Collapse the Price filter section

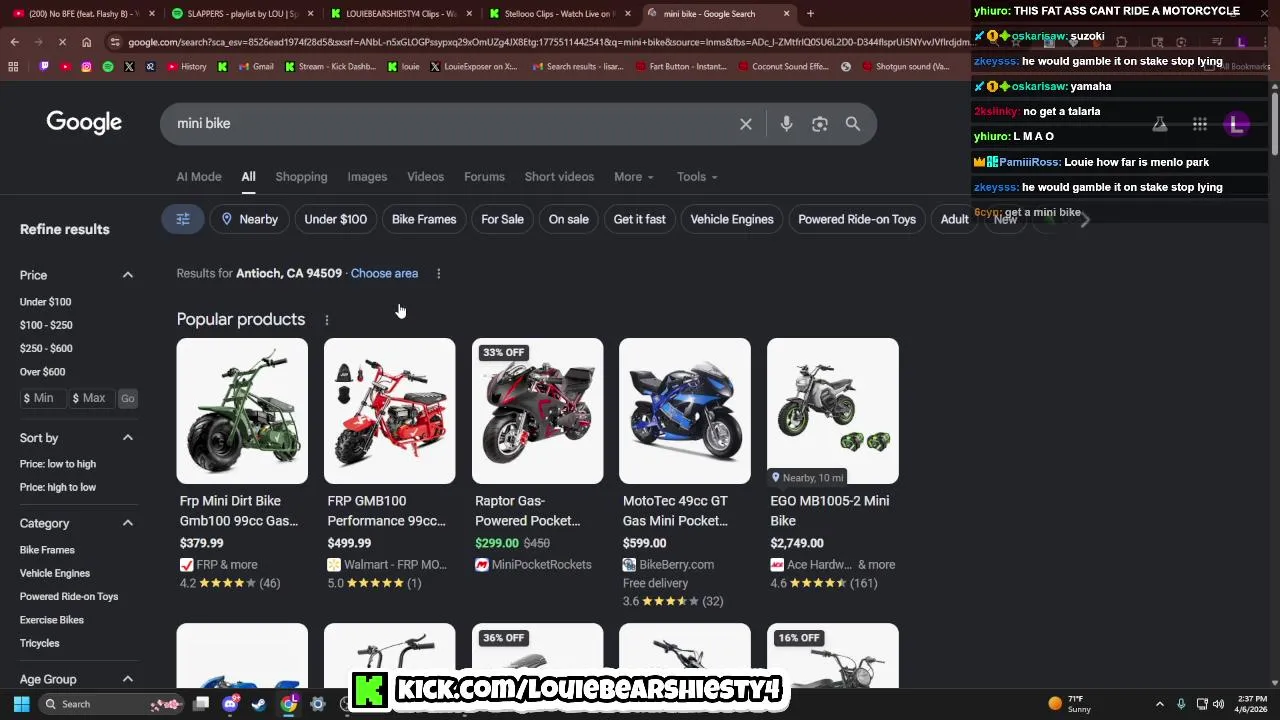(x=128, y=275)
